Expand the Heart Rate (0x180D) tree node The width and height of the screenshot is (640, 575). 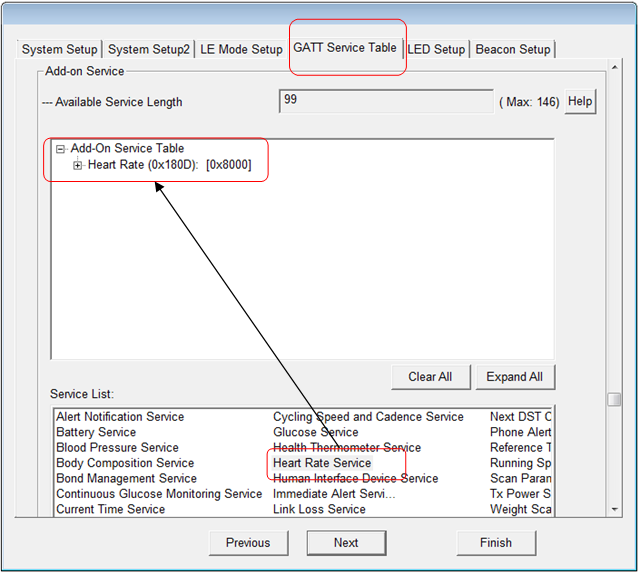click(78, 165)
